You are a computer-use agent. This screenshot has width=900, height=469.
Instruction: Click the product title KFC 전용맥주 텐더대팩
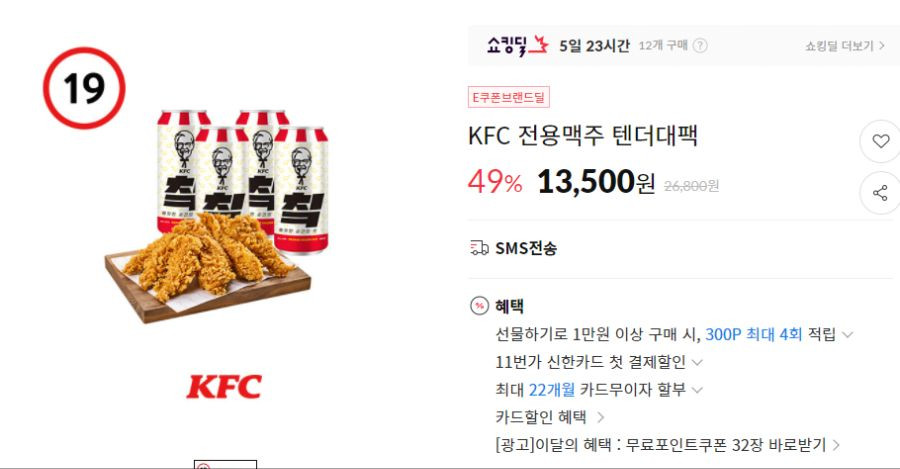point(583,136)
